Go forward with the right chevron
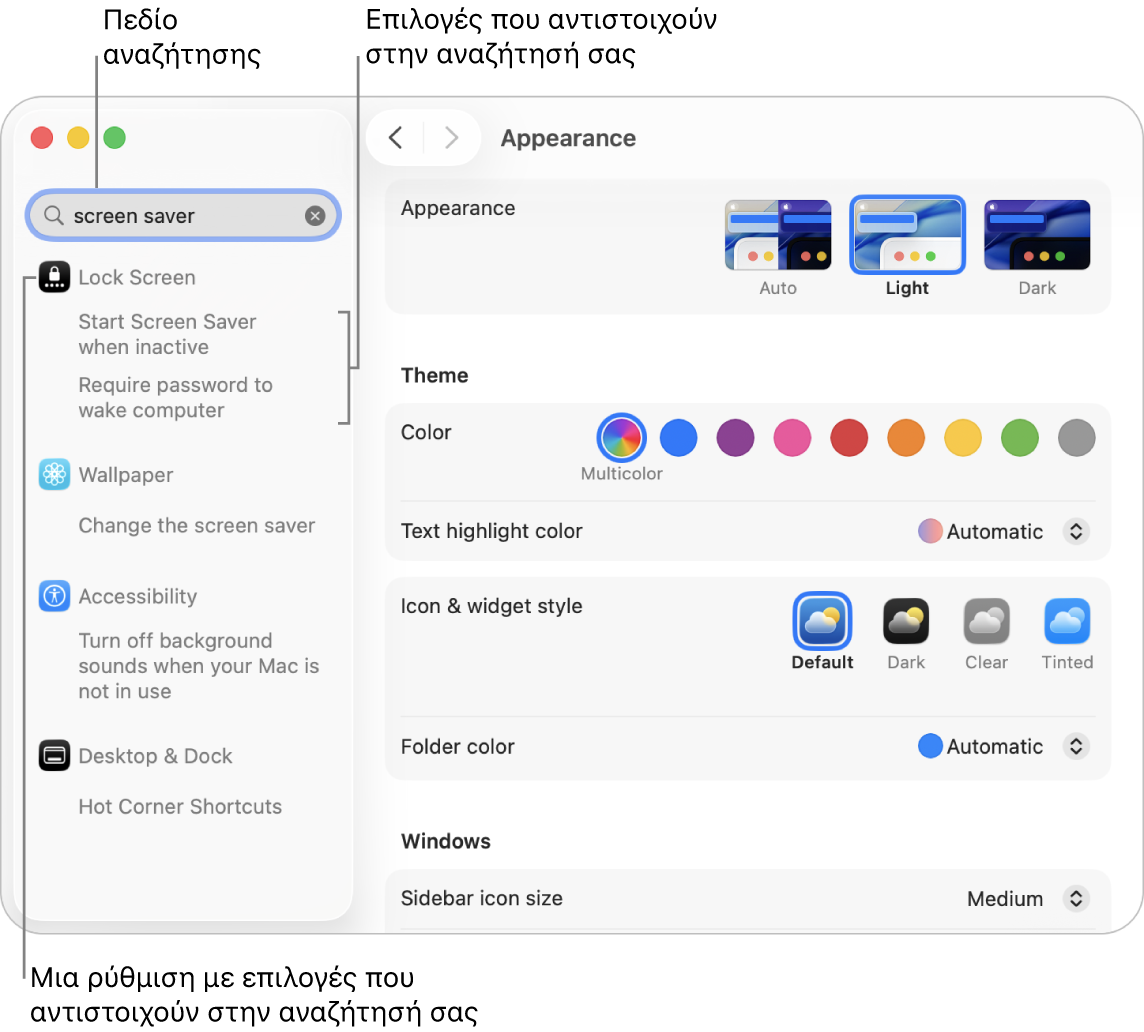The width and height of the screenshot is (1144, 1032). click(x=452, y=137)
